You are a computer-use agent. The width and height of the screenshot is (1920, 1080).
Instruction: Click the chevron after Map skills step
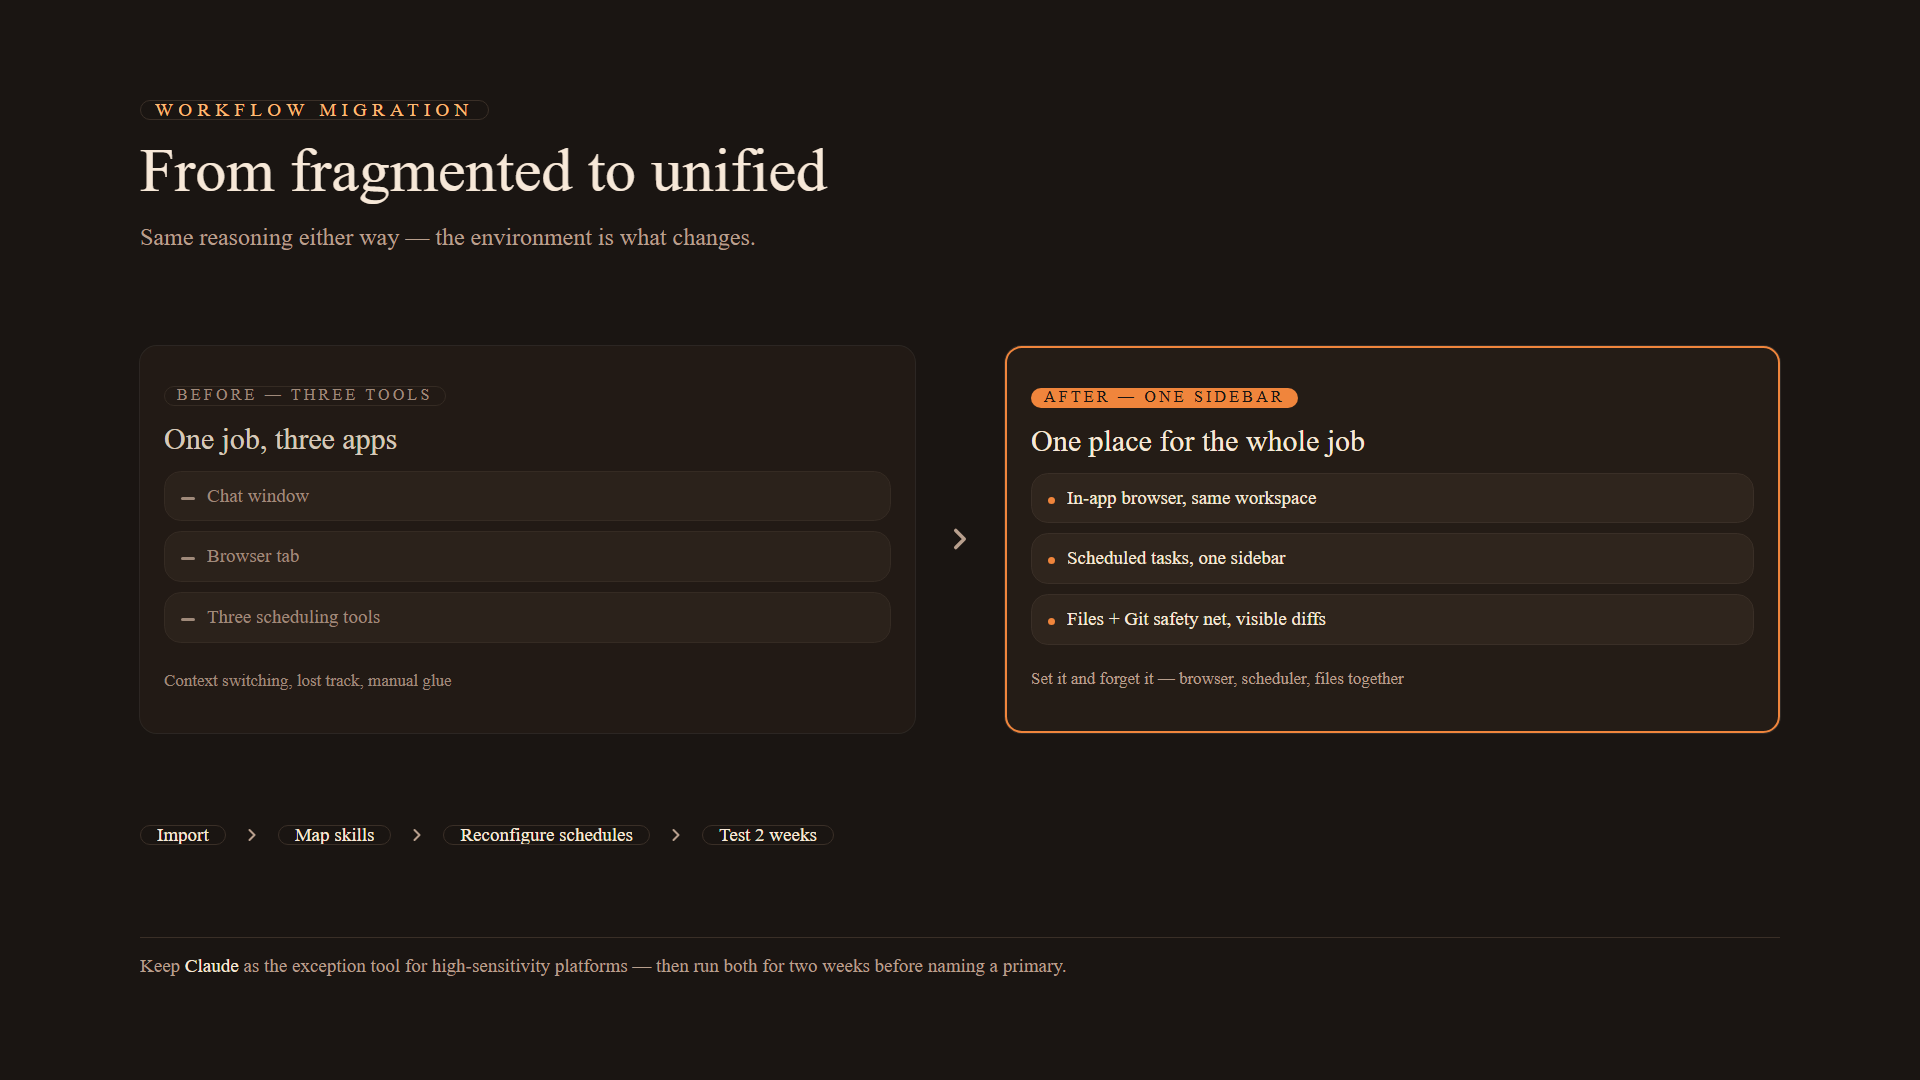click(417, 835)
